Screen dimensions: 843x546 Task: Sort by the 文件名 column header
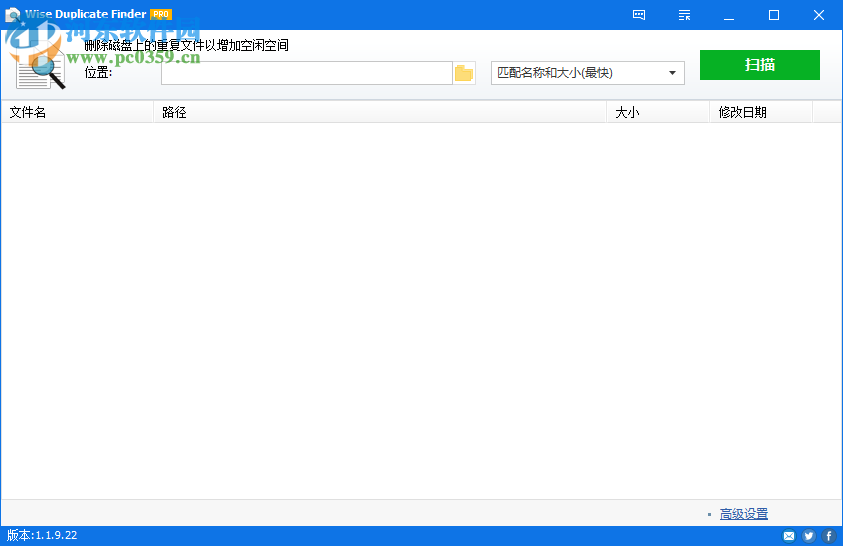[x=77, y=112]
